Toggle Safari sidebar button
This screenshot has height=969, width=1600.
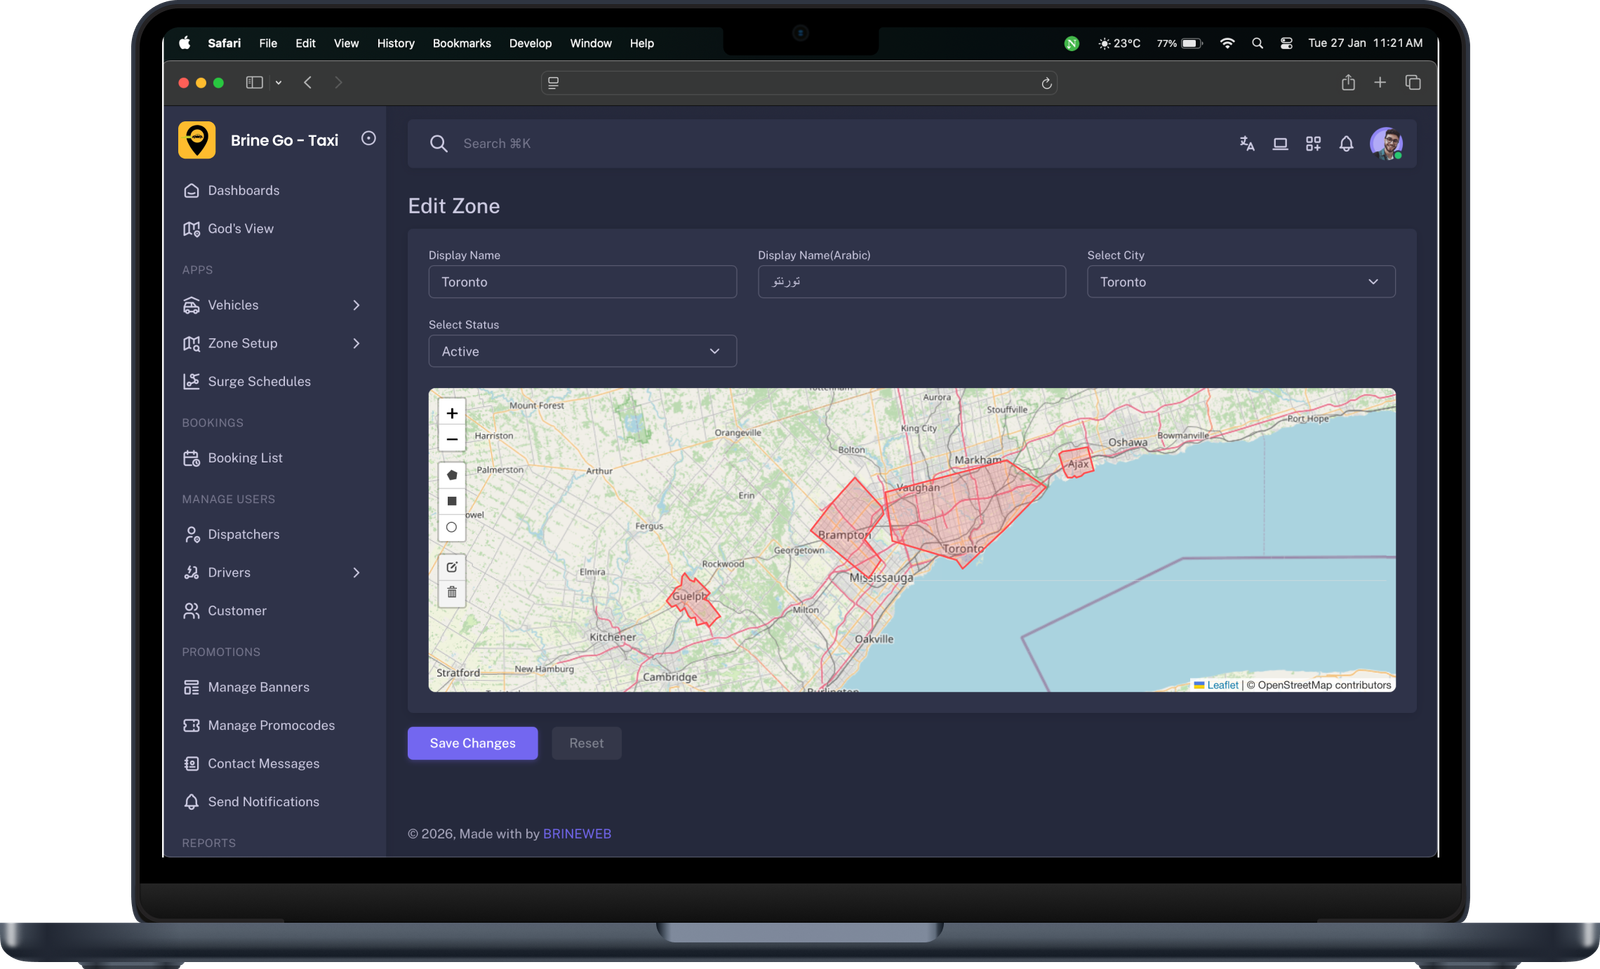tap(255, 83)
